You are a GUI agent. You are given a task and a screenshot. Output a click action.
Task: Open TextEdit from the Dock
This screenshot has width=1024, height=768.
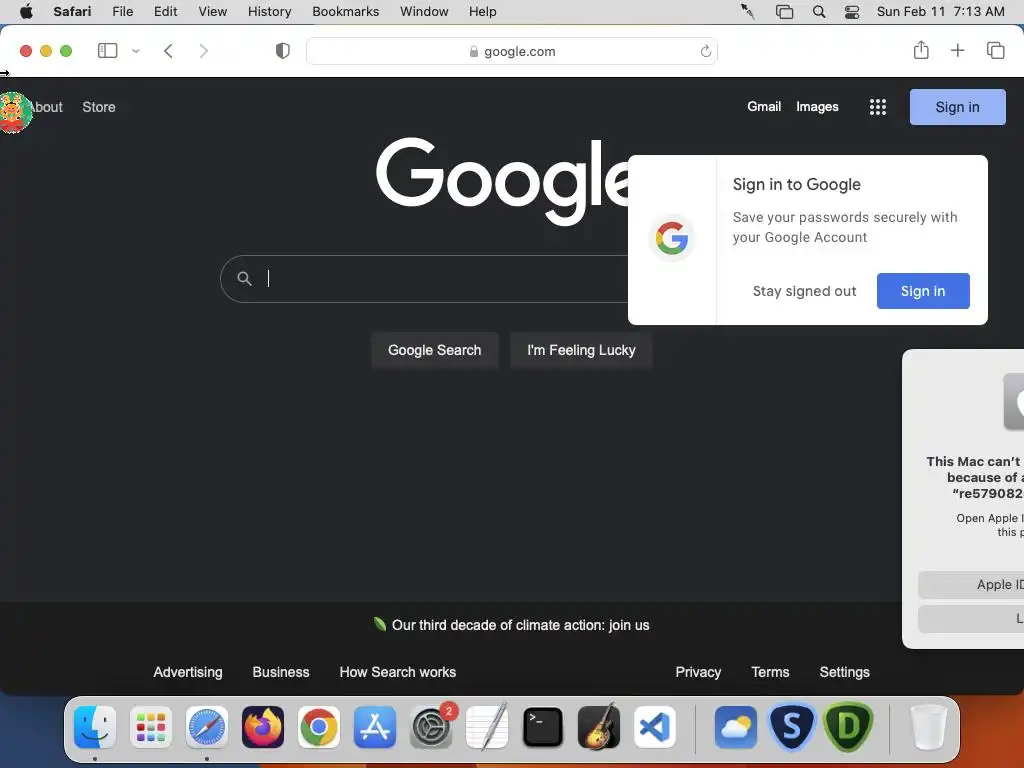487,727
